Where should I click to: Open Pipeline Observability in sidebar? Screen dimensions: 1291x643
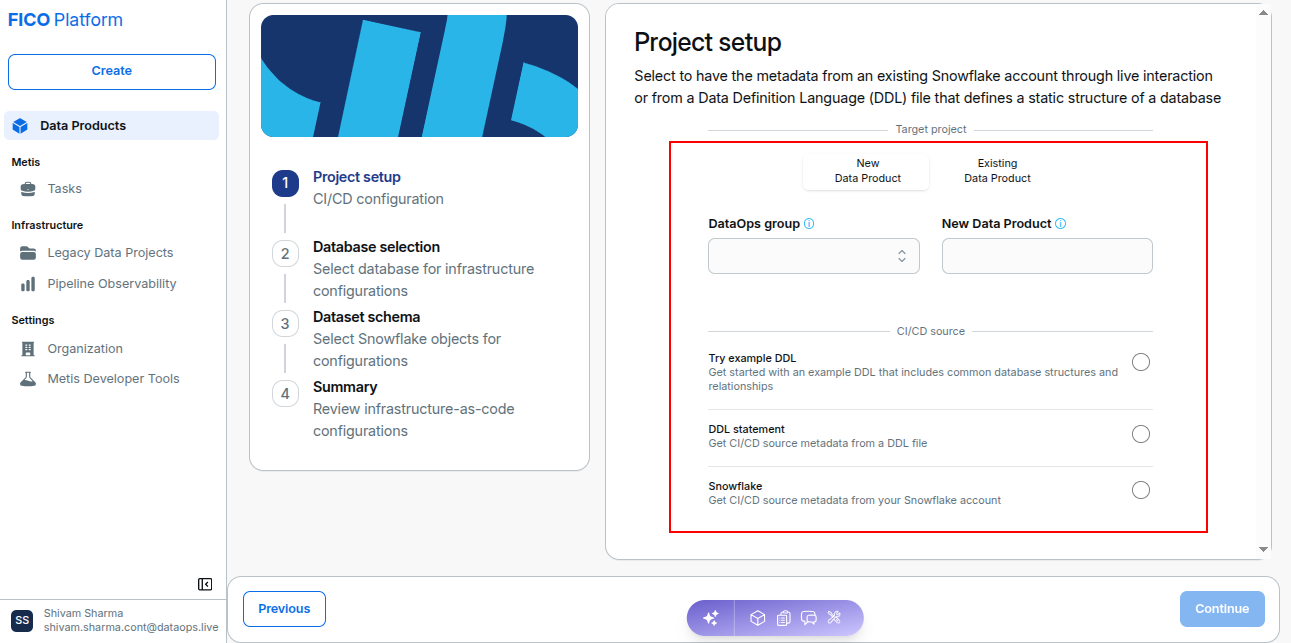112,284
